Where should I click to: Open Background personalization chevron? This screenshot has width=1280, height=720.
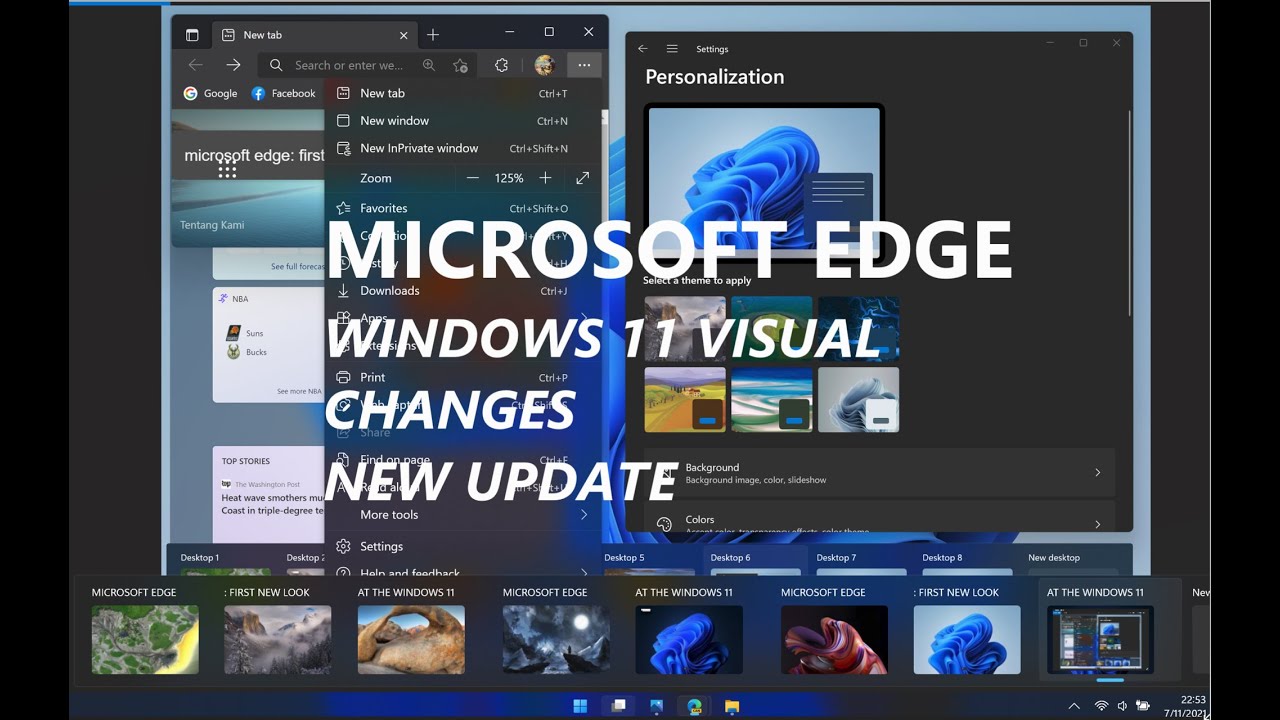click(1097, 472)
